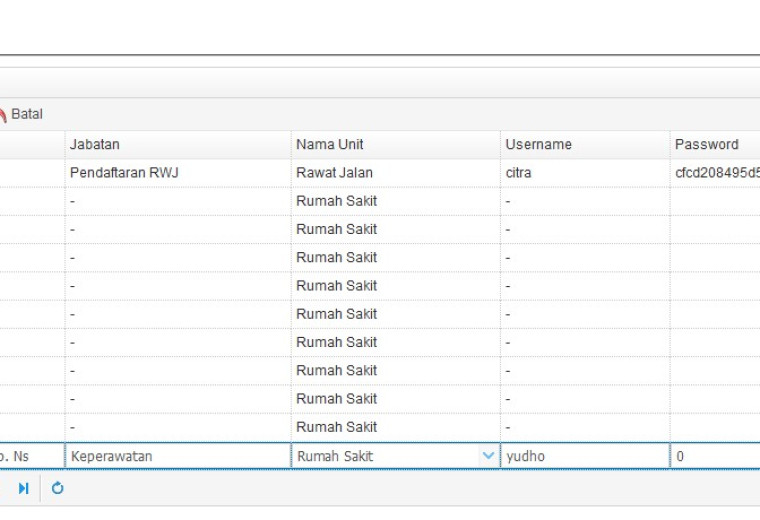Click the Batal cancel icon
The image size is (760, 520).
[2, 115]
